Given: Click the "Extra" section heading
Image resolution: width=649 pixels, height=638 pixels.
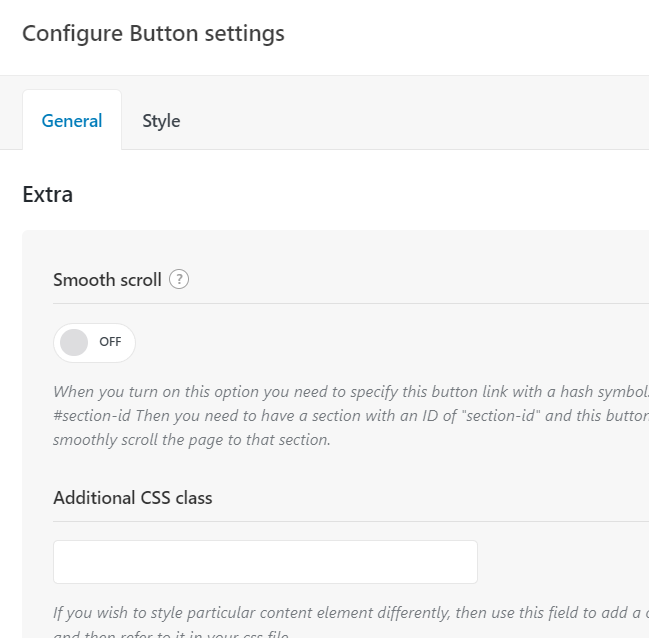Looking at the screenshot, I should [x=47, y=194].
